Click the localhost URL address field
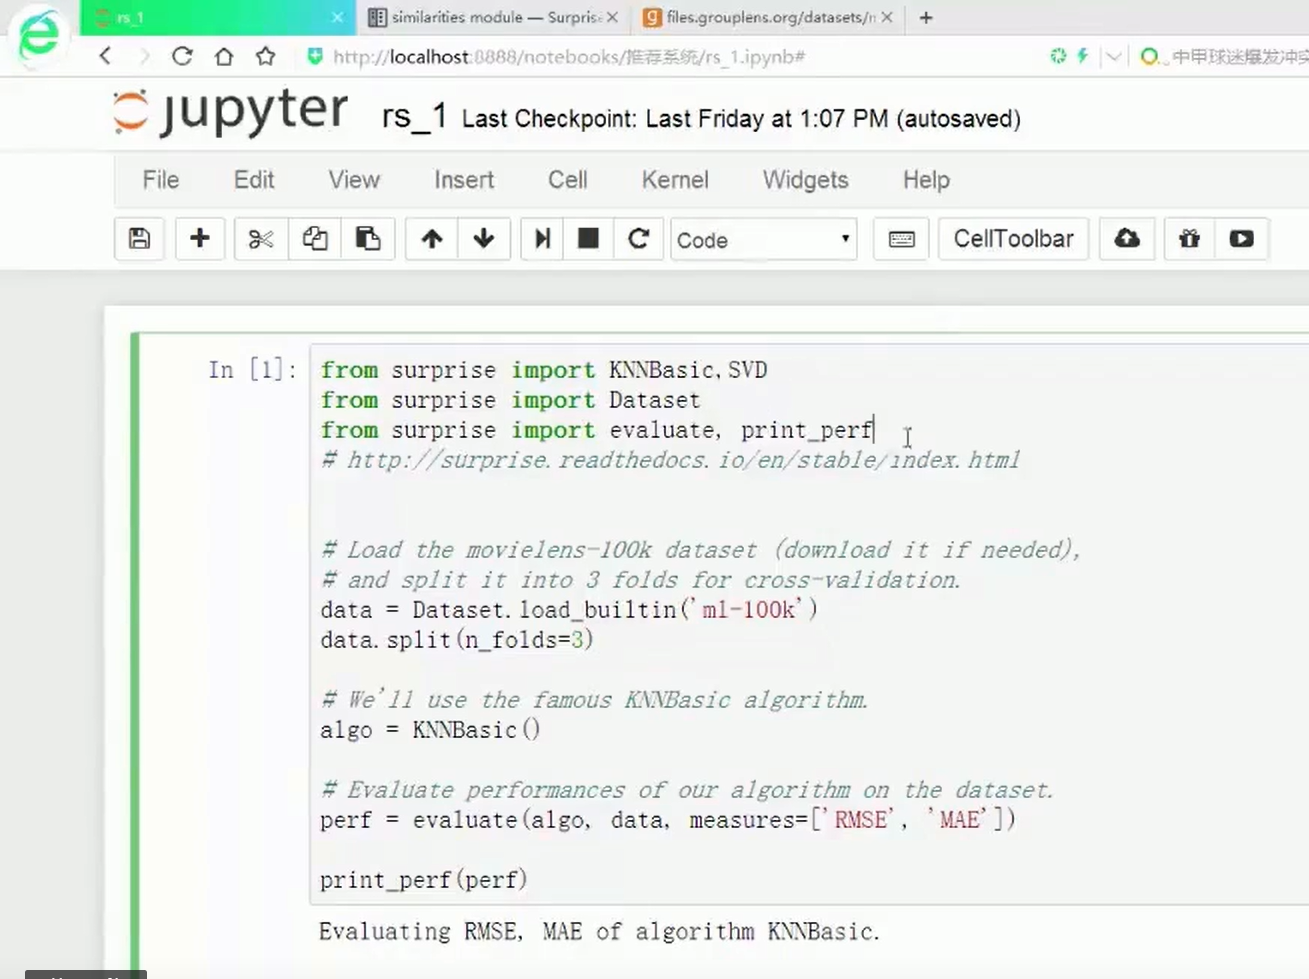Screen dimensions: 1309x979 570,57
